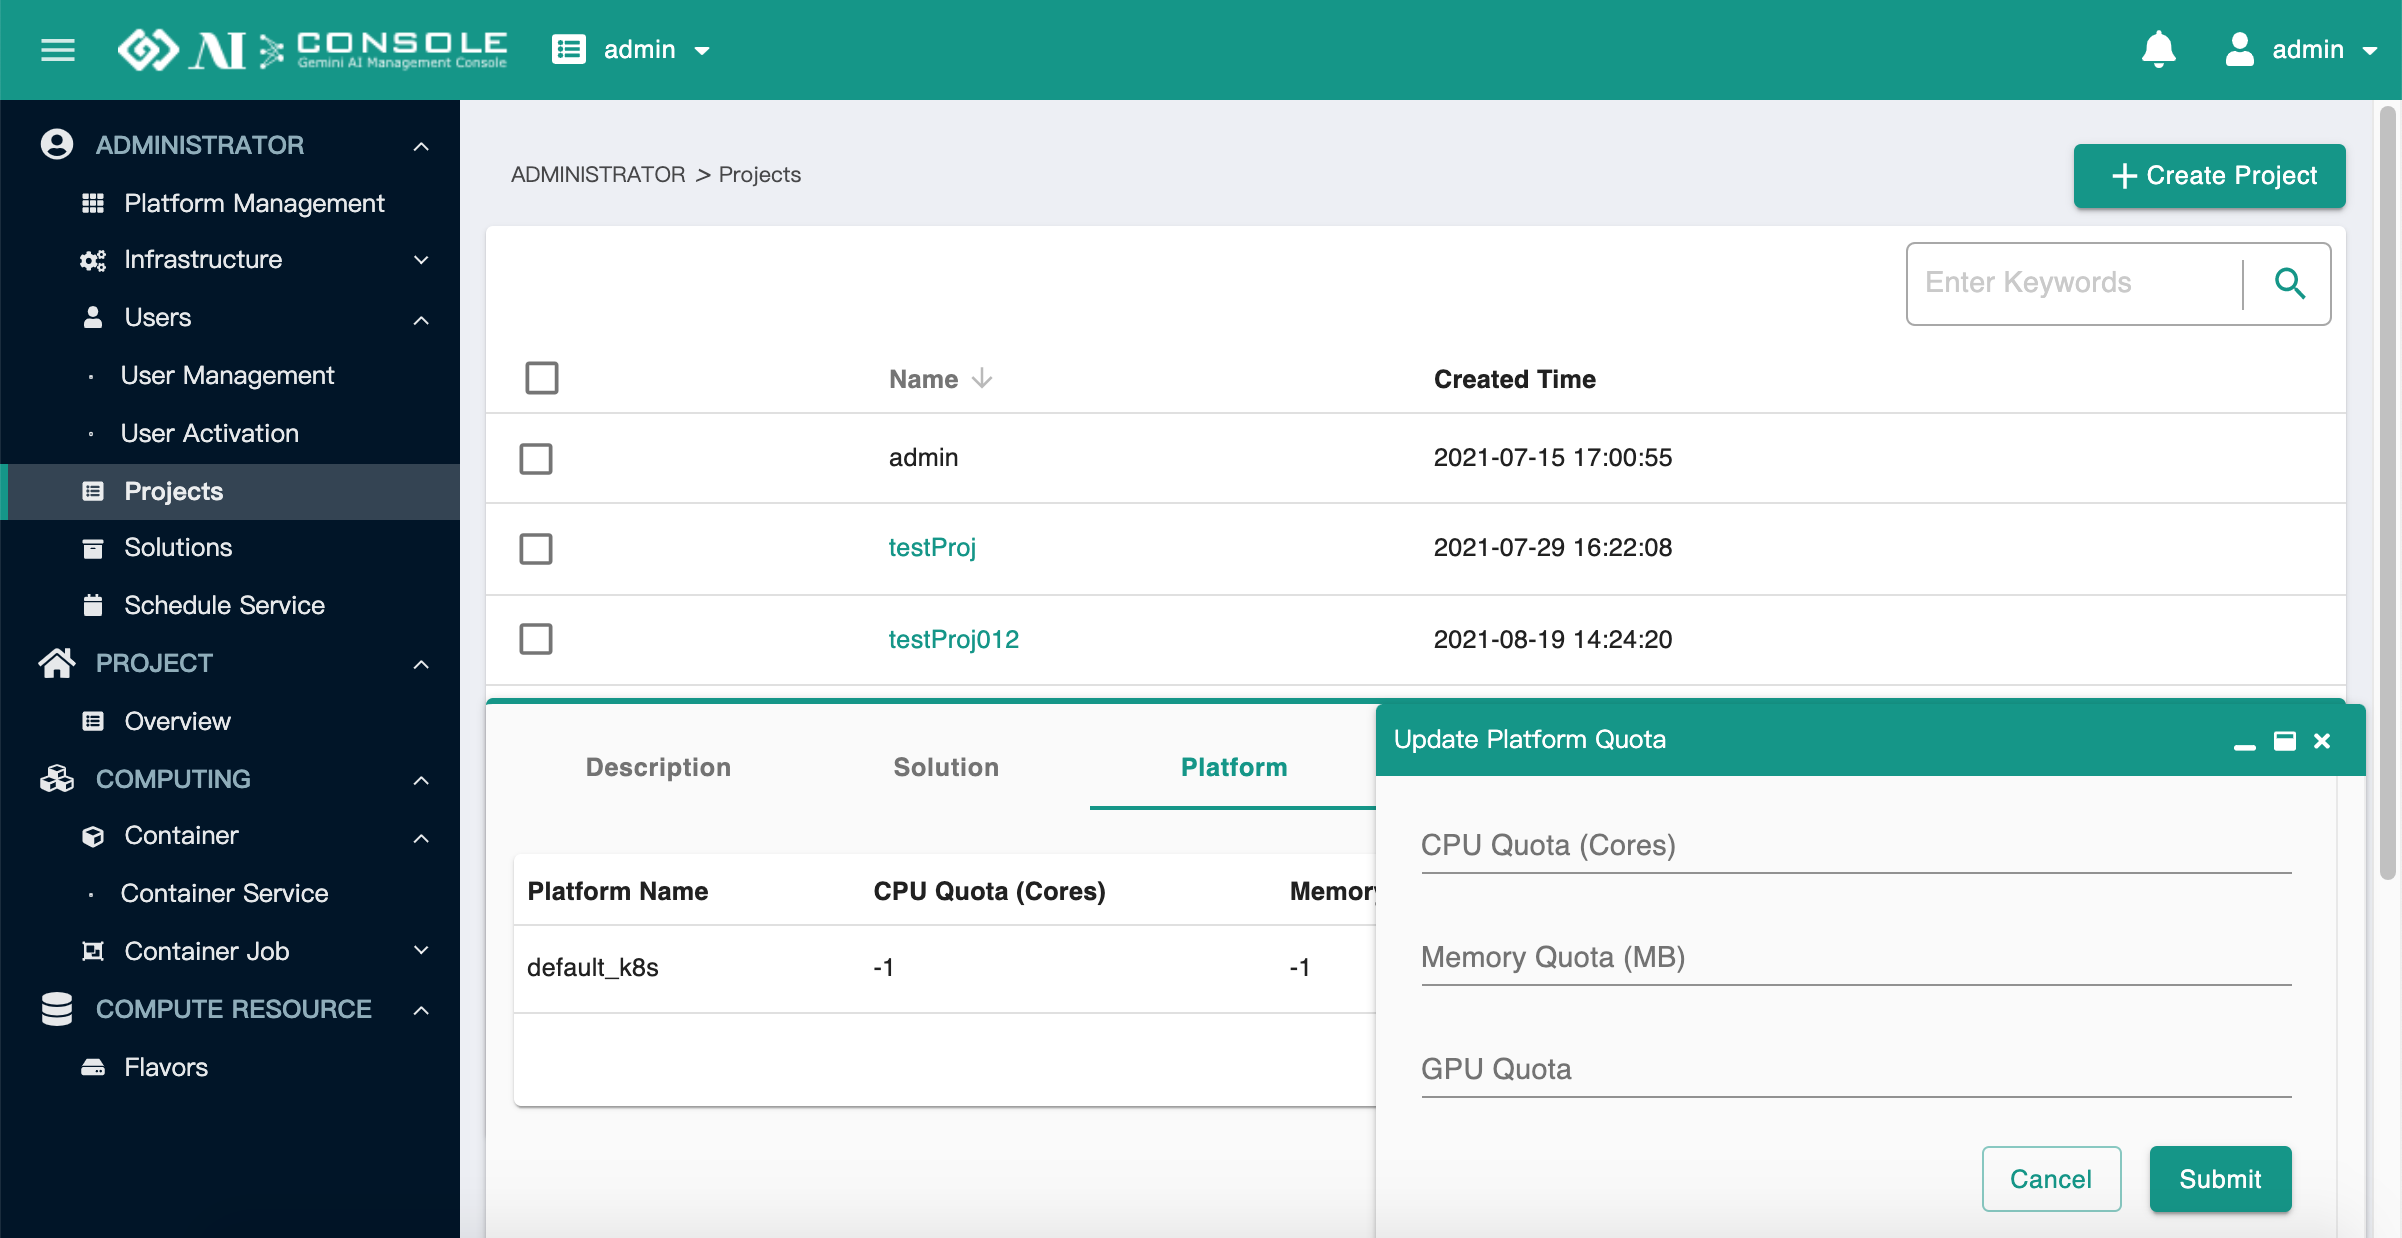Toggle the select-all projects checkbox
The image size is (2402, 1238).
[542, 378]
